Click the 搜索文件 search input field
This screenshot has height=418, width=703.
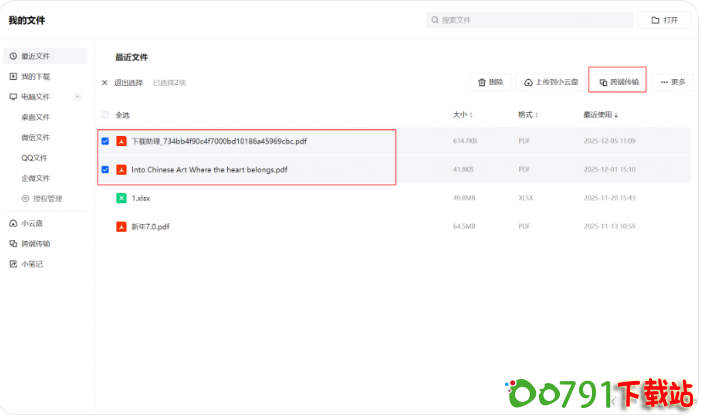(x=530, y=20)
